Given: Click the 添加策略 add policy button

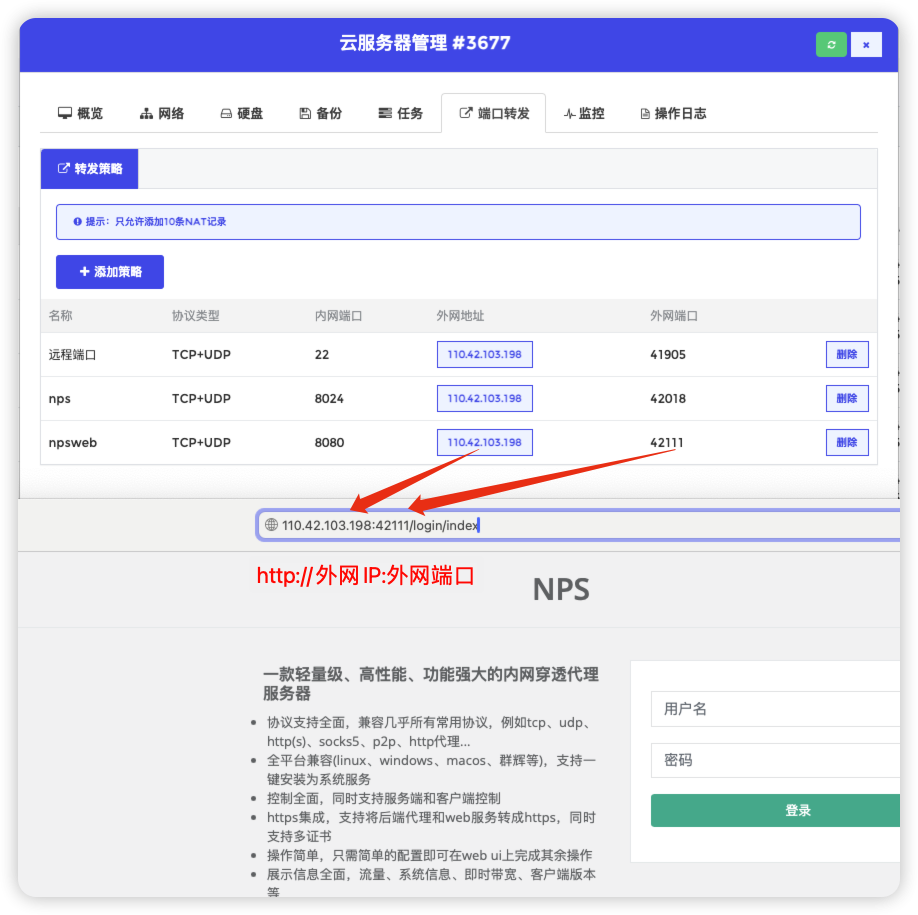Looking at the screenshot, I should tap(110, 272).
